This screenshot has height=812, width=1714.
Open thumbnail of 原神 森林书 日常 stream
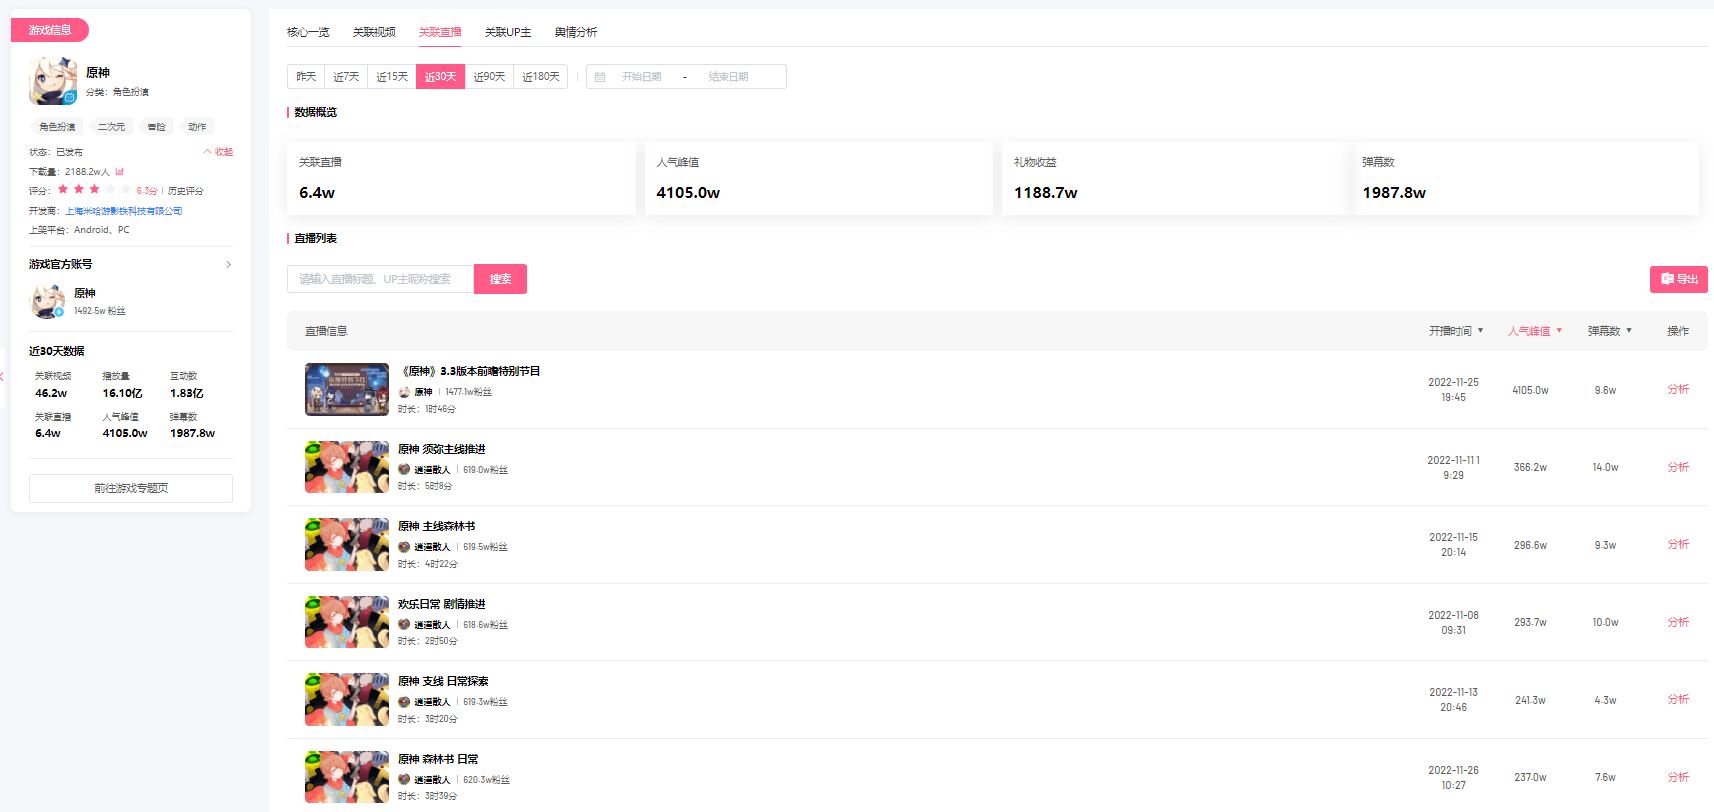pyautogui.click(x=347, y=777)
